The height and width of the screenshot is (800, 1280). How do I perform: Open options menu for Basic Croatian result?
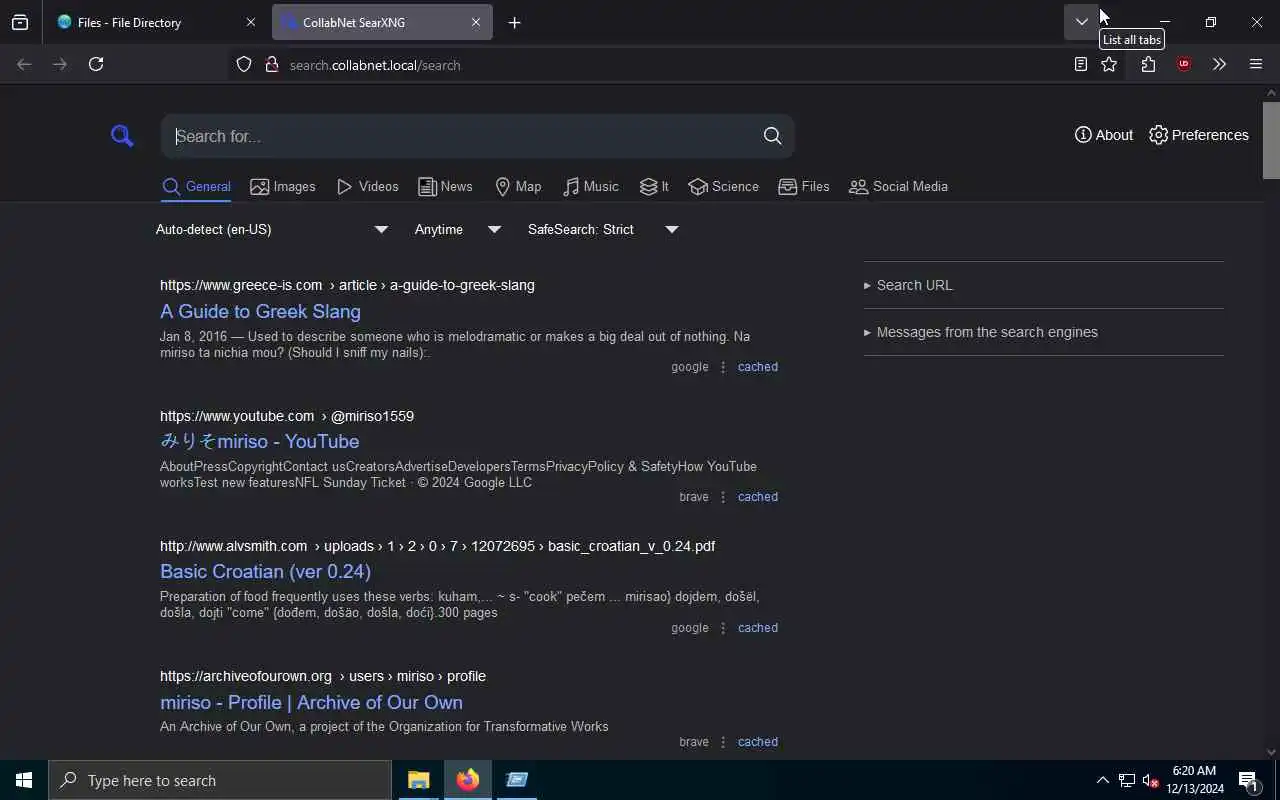tap(723, 628)
